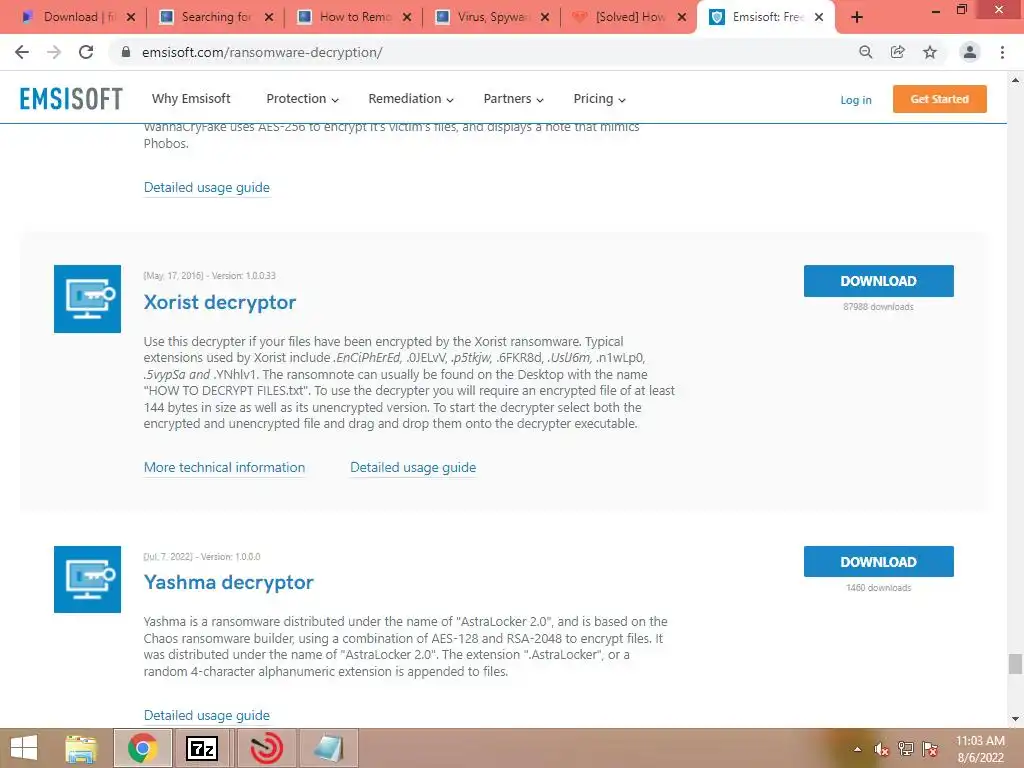The height and width of the screenshot is (768, 1024).
Task: Open the network tray icon
Action: pos(905,749)
